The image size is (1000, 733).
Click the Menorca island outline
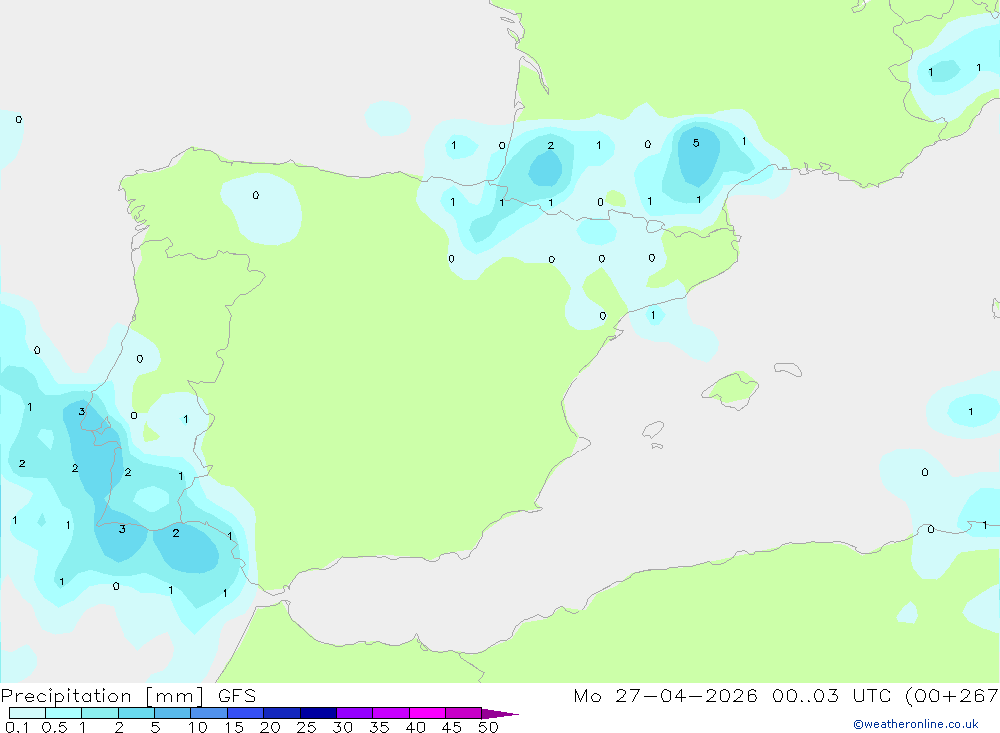788,369
